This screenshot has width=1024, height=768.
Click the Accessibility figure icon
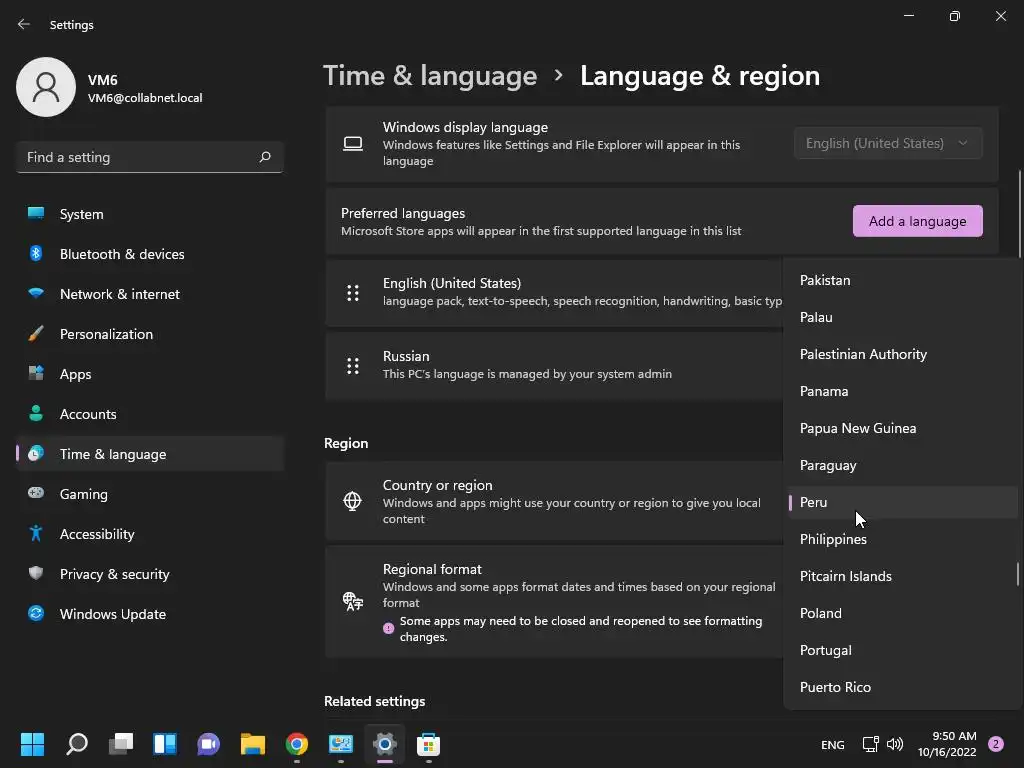36,533
